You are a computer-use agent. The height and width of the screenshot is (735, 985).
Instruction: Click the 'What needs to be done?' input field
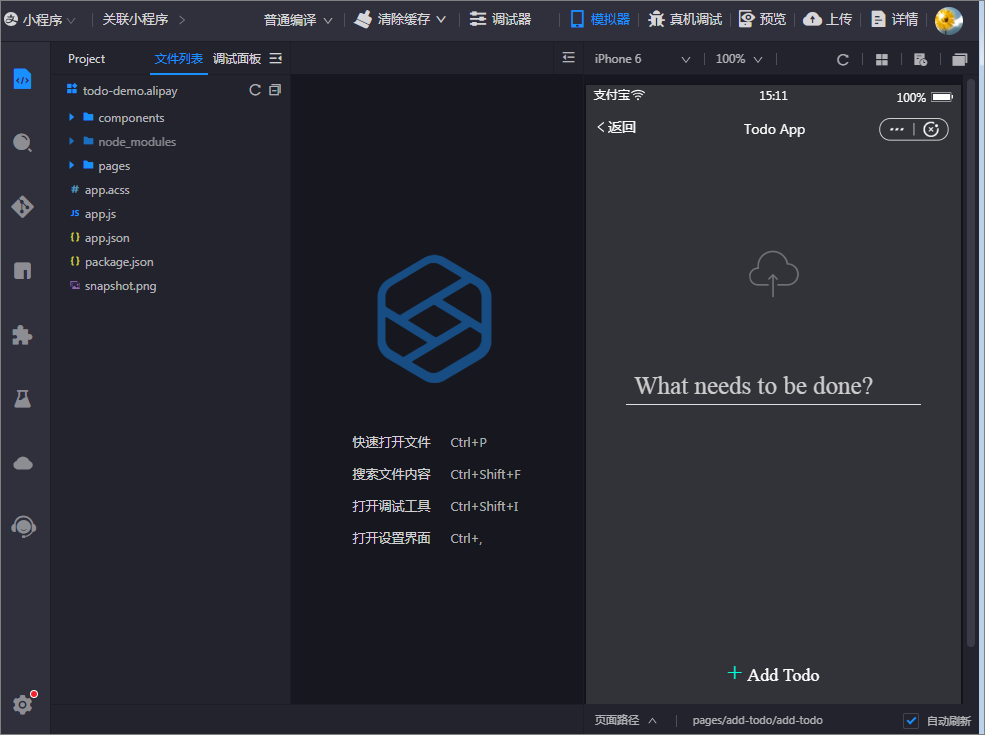coord(773,386)
